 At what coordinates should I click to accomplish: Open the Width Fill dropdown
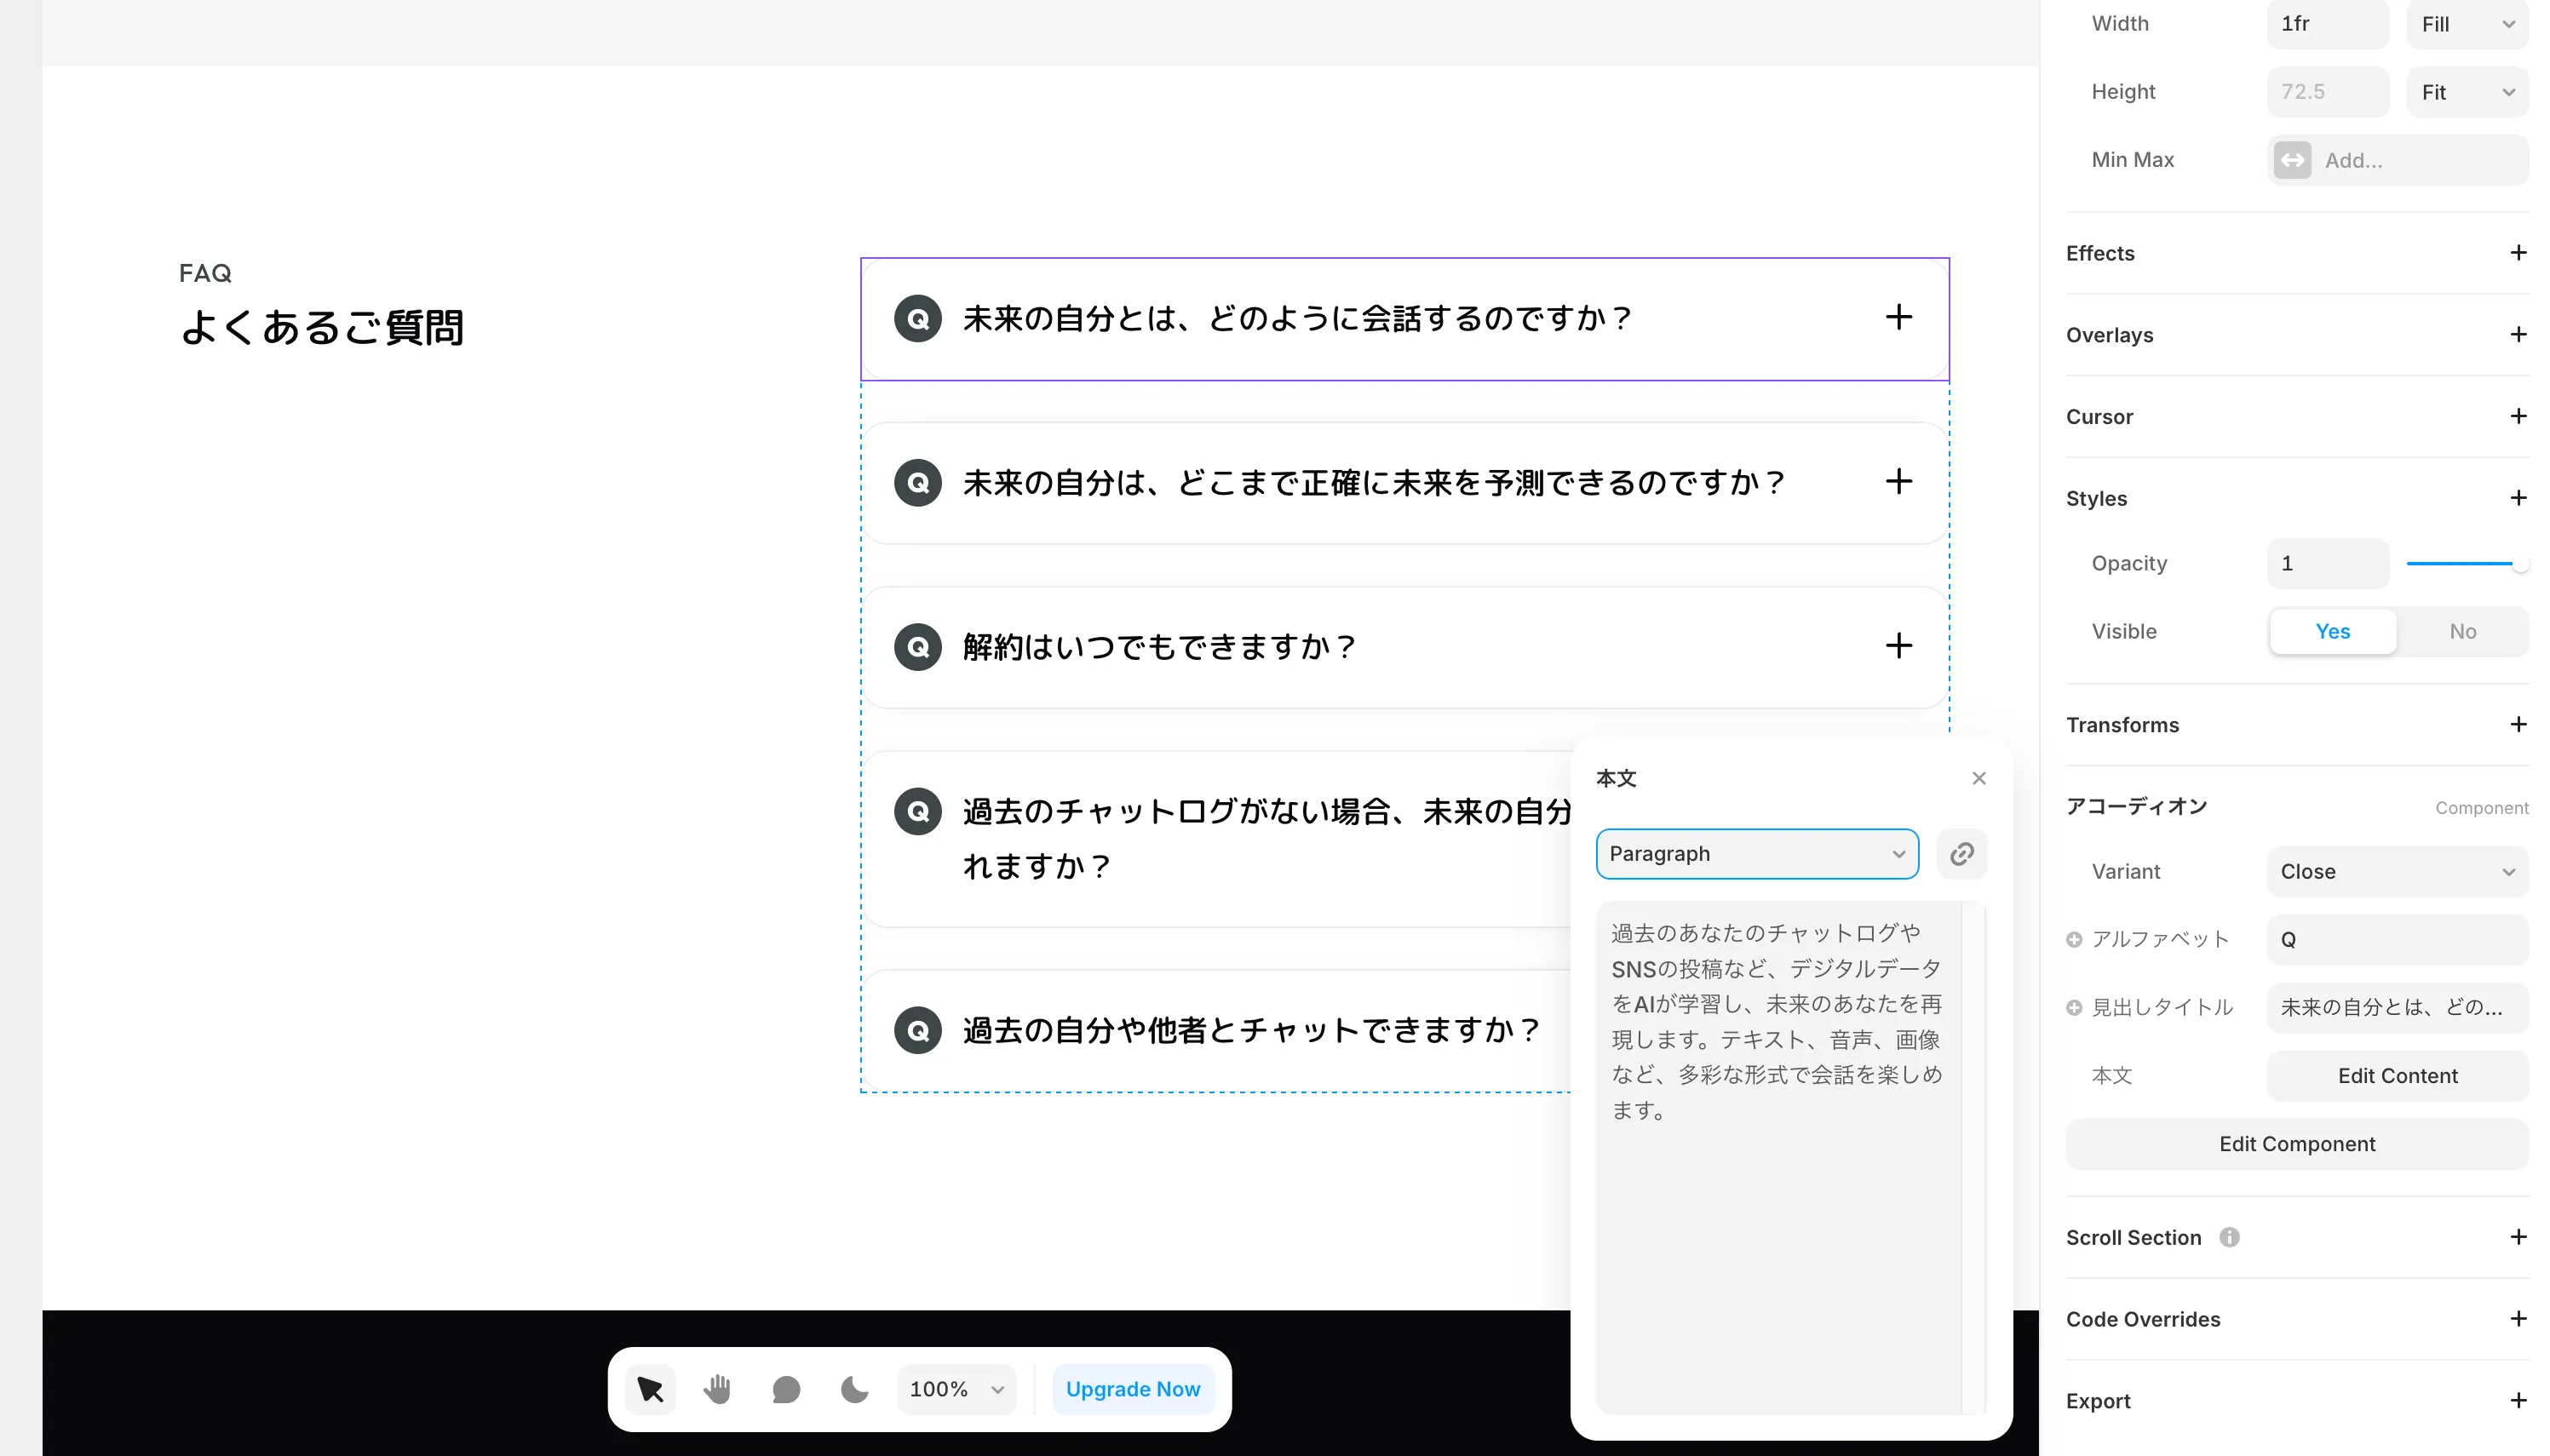point(2467,24)
